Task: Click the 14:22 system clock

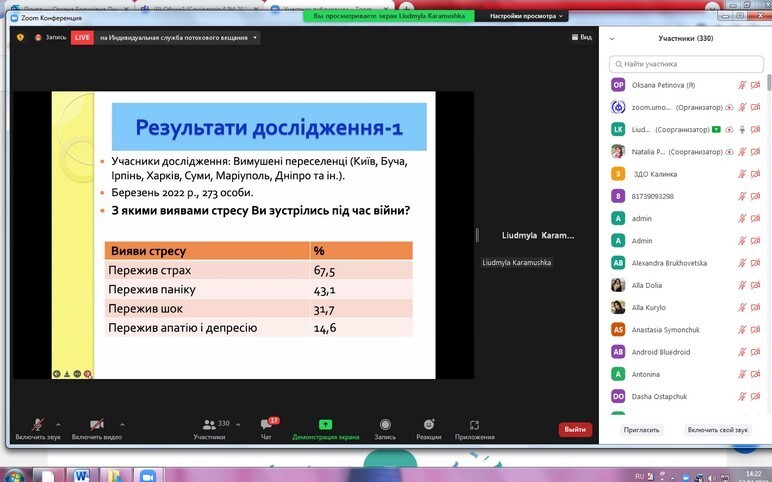Action: 753,475
